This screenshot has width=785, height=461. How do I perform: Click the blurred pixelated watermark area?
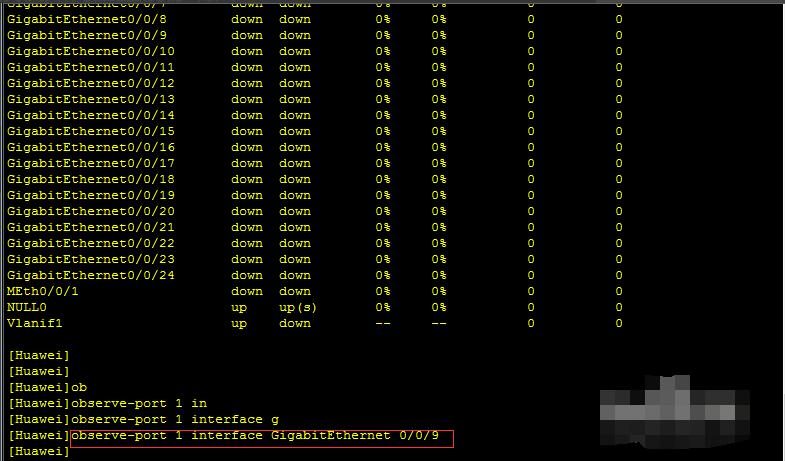(675, 411)
